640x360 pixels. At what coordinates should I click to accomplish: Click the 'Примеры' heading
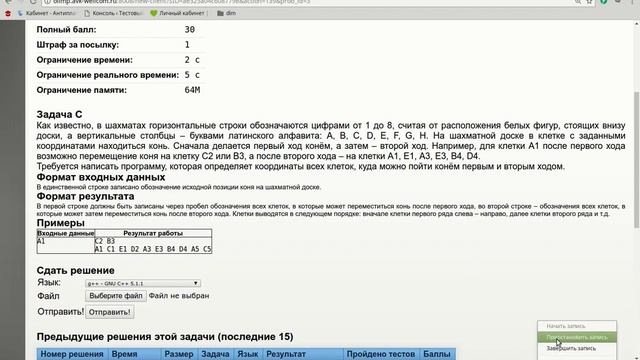pyautogui.click(x=60, y=223)
